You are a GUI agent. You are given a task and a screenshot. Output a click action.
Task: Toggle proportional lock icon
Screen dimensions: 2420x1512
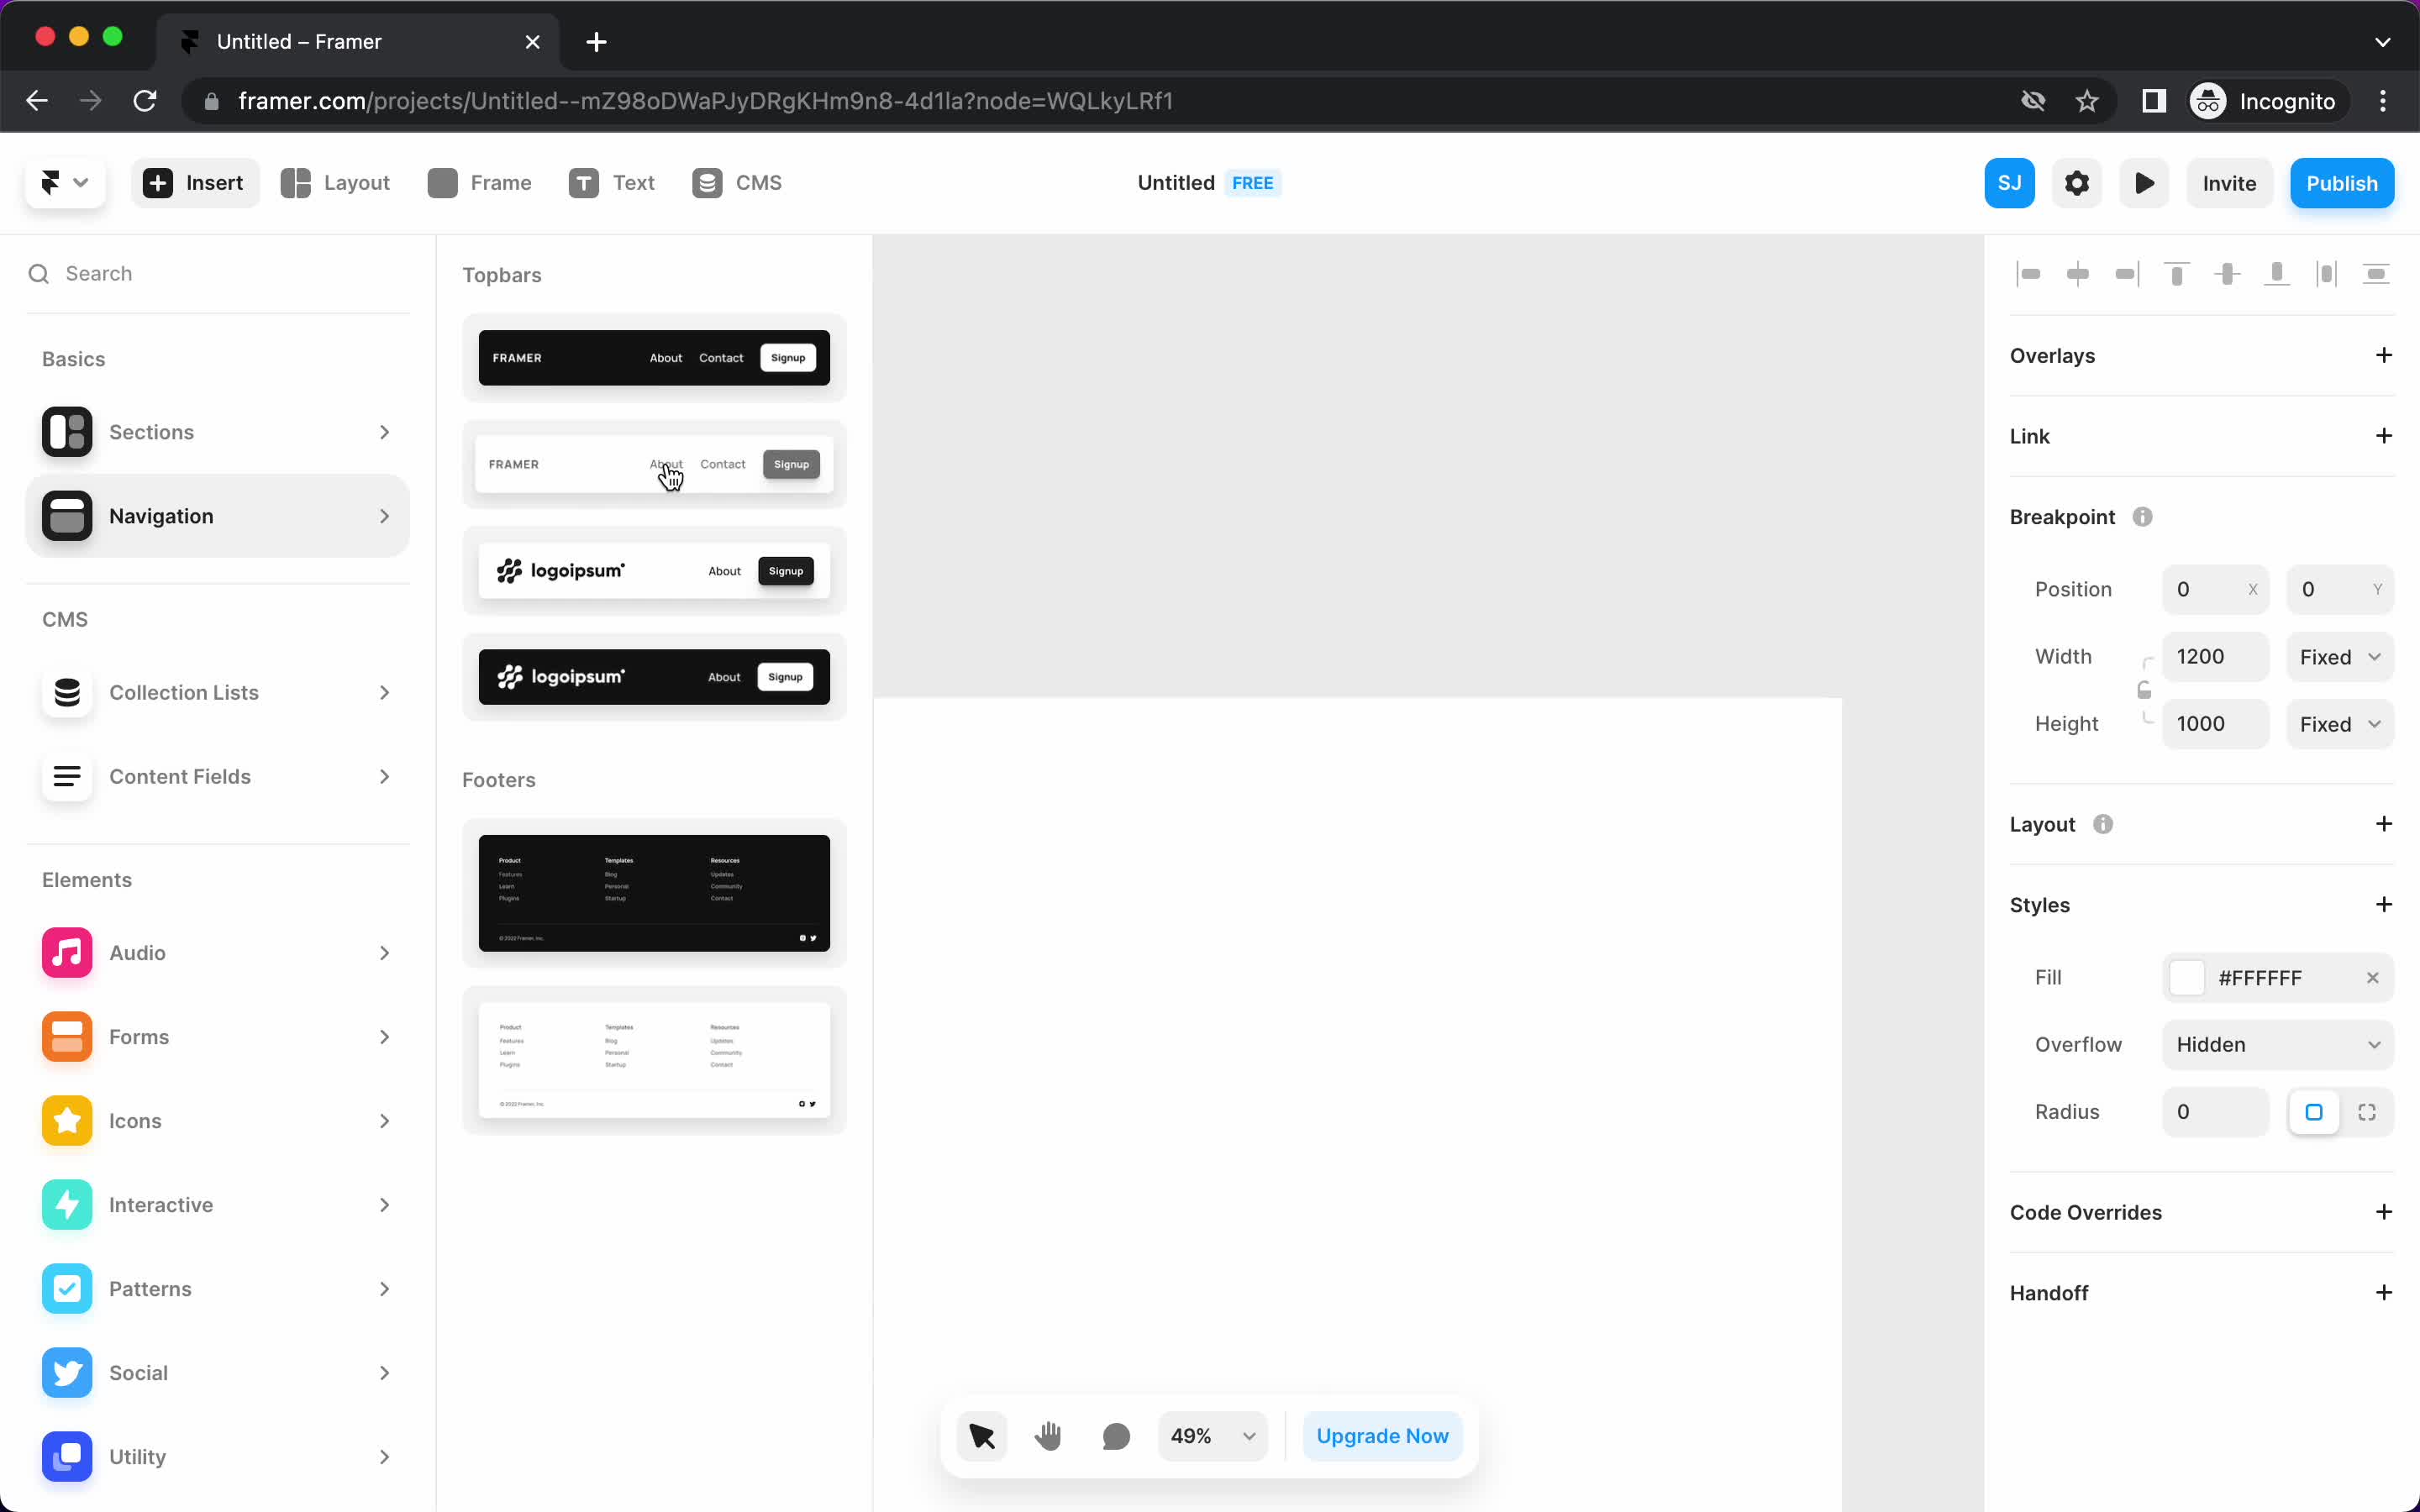pyautogui.click(x=2144, y=690)
